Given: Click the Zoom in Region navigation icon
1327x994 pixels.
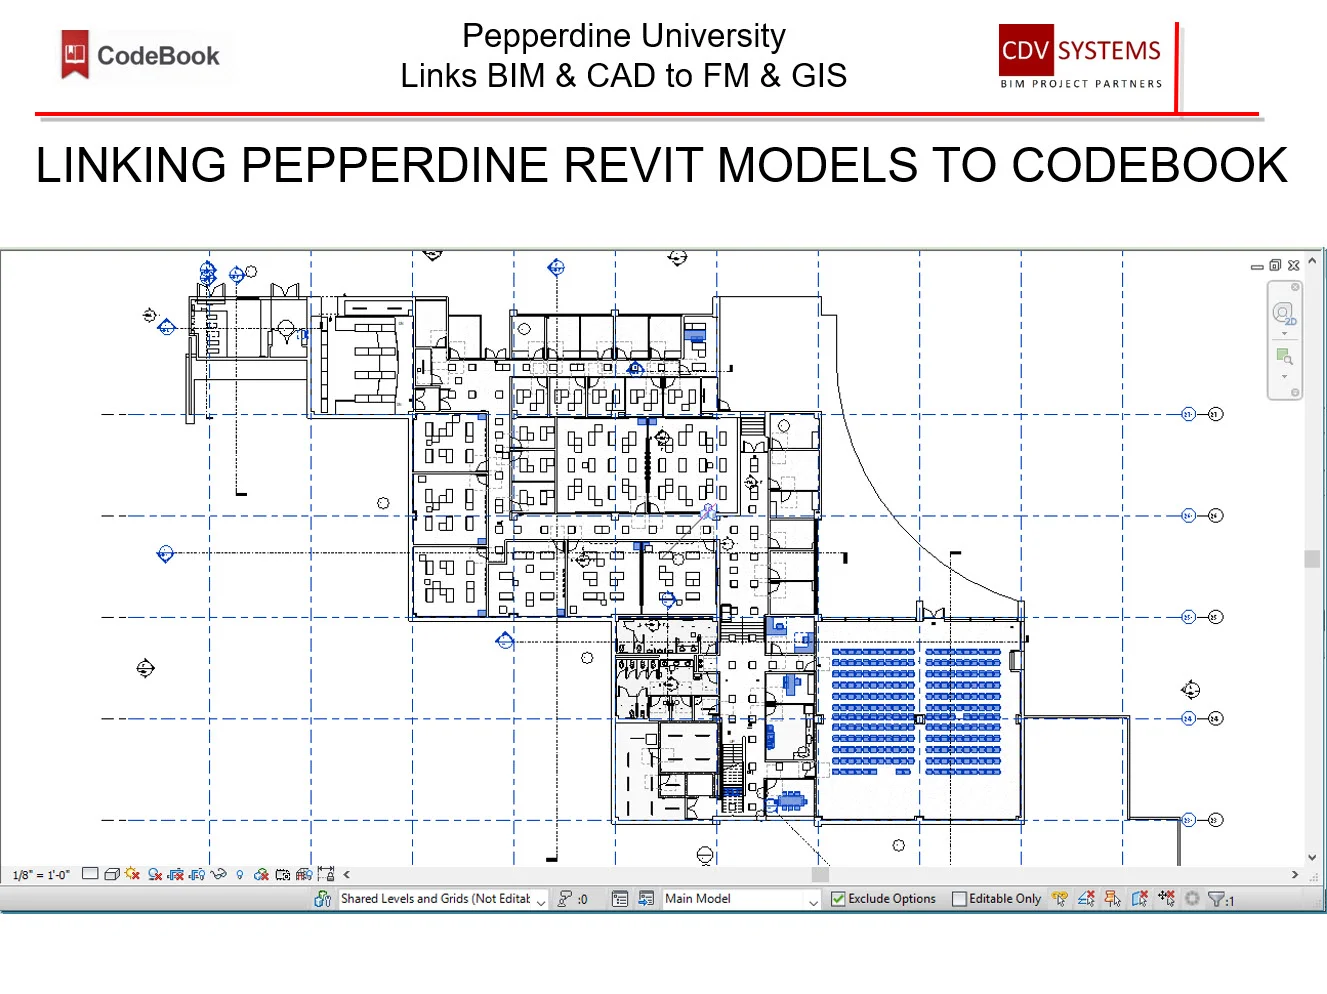Looking at the screenshot, I should [1285, 357].
